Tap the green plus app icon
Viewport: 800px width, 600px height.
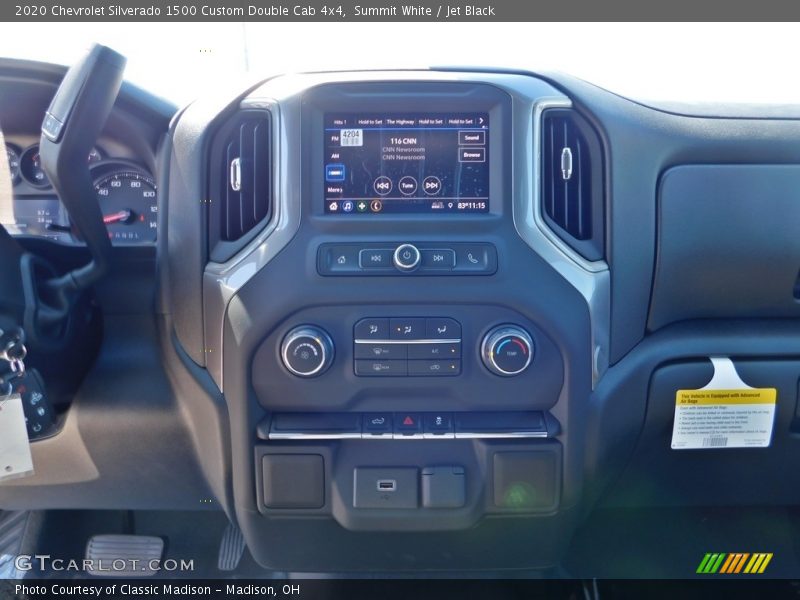coord(362,206)
